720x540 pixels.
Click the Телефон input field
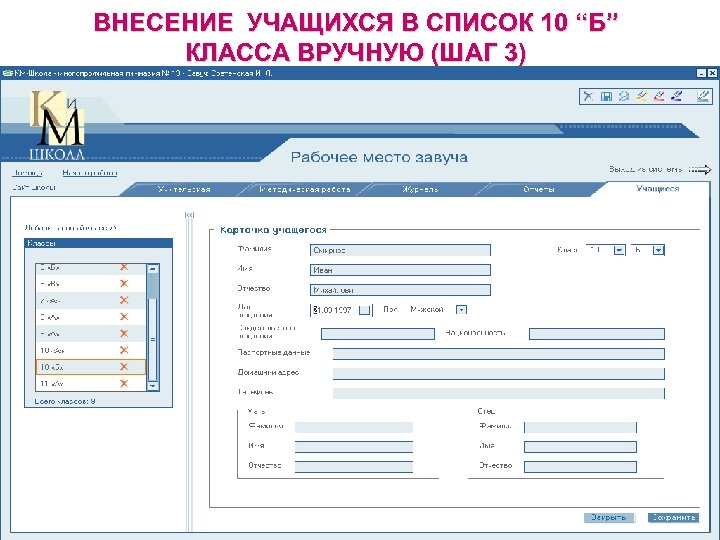click(499, 393)
